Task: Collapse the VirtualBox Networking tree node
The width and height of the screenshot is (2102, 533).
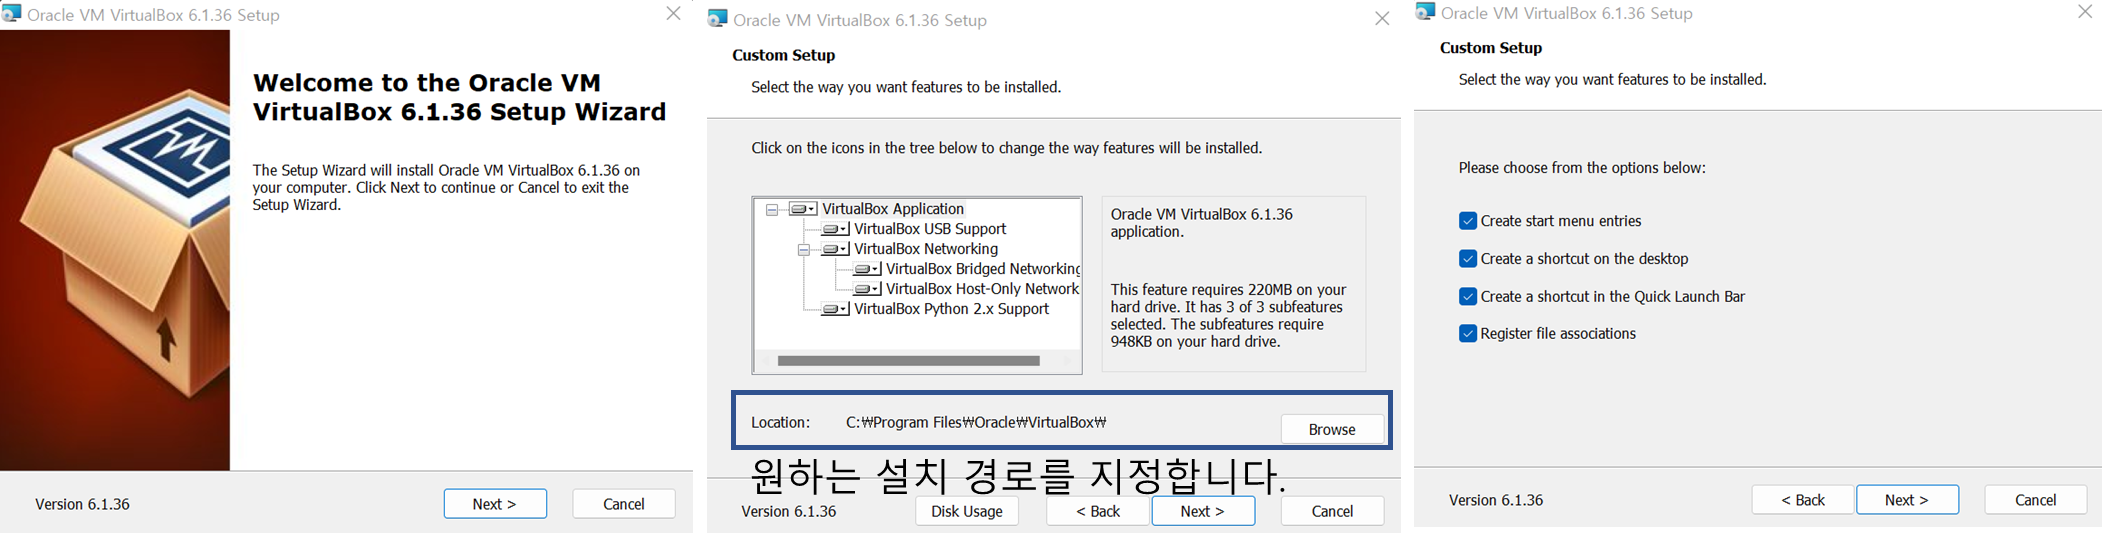Action: (804, 249)
